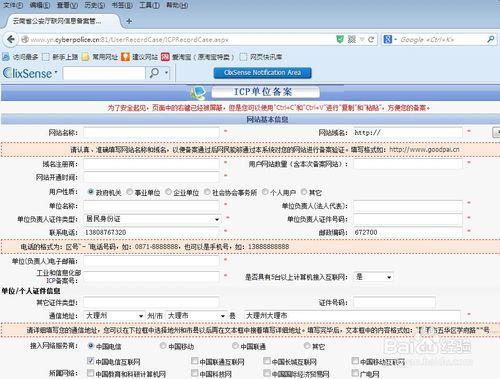Click the 网站开通时间 input field
Screen dimensions: 500x379
[x=151, y=177]
